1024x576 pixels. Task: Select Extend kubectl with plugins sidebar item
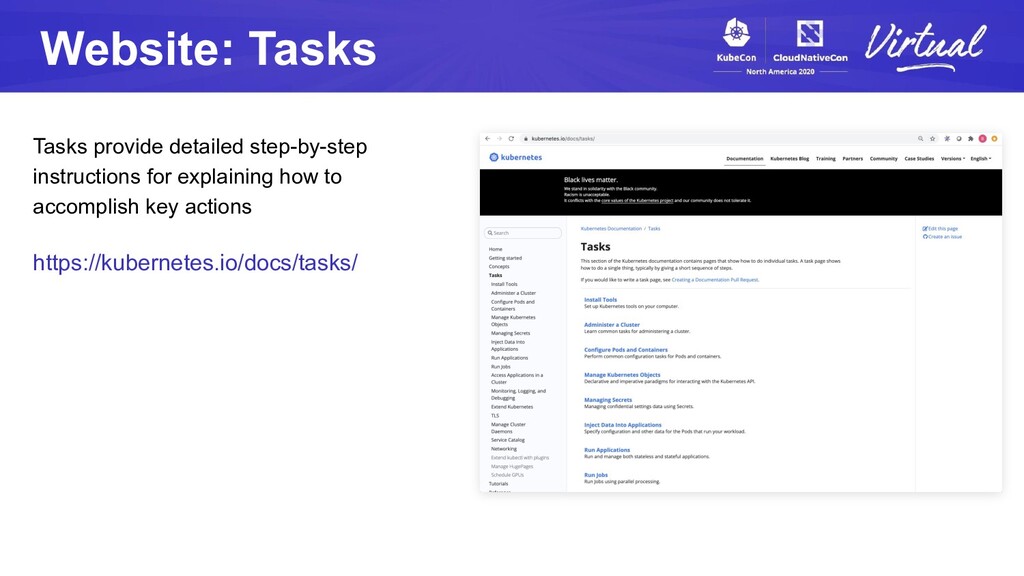click(520, 458)
